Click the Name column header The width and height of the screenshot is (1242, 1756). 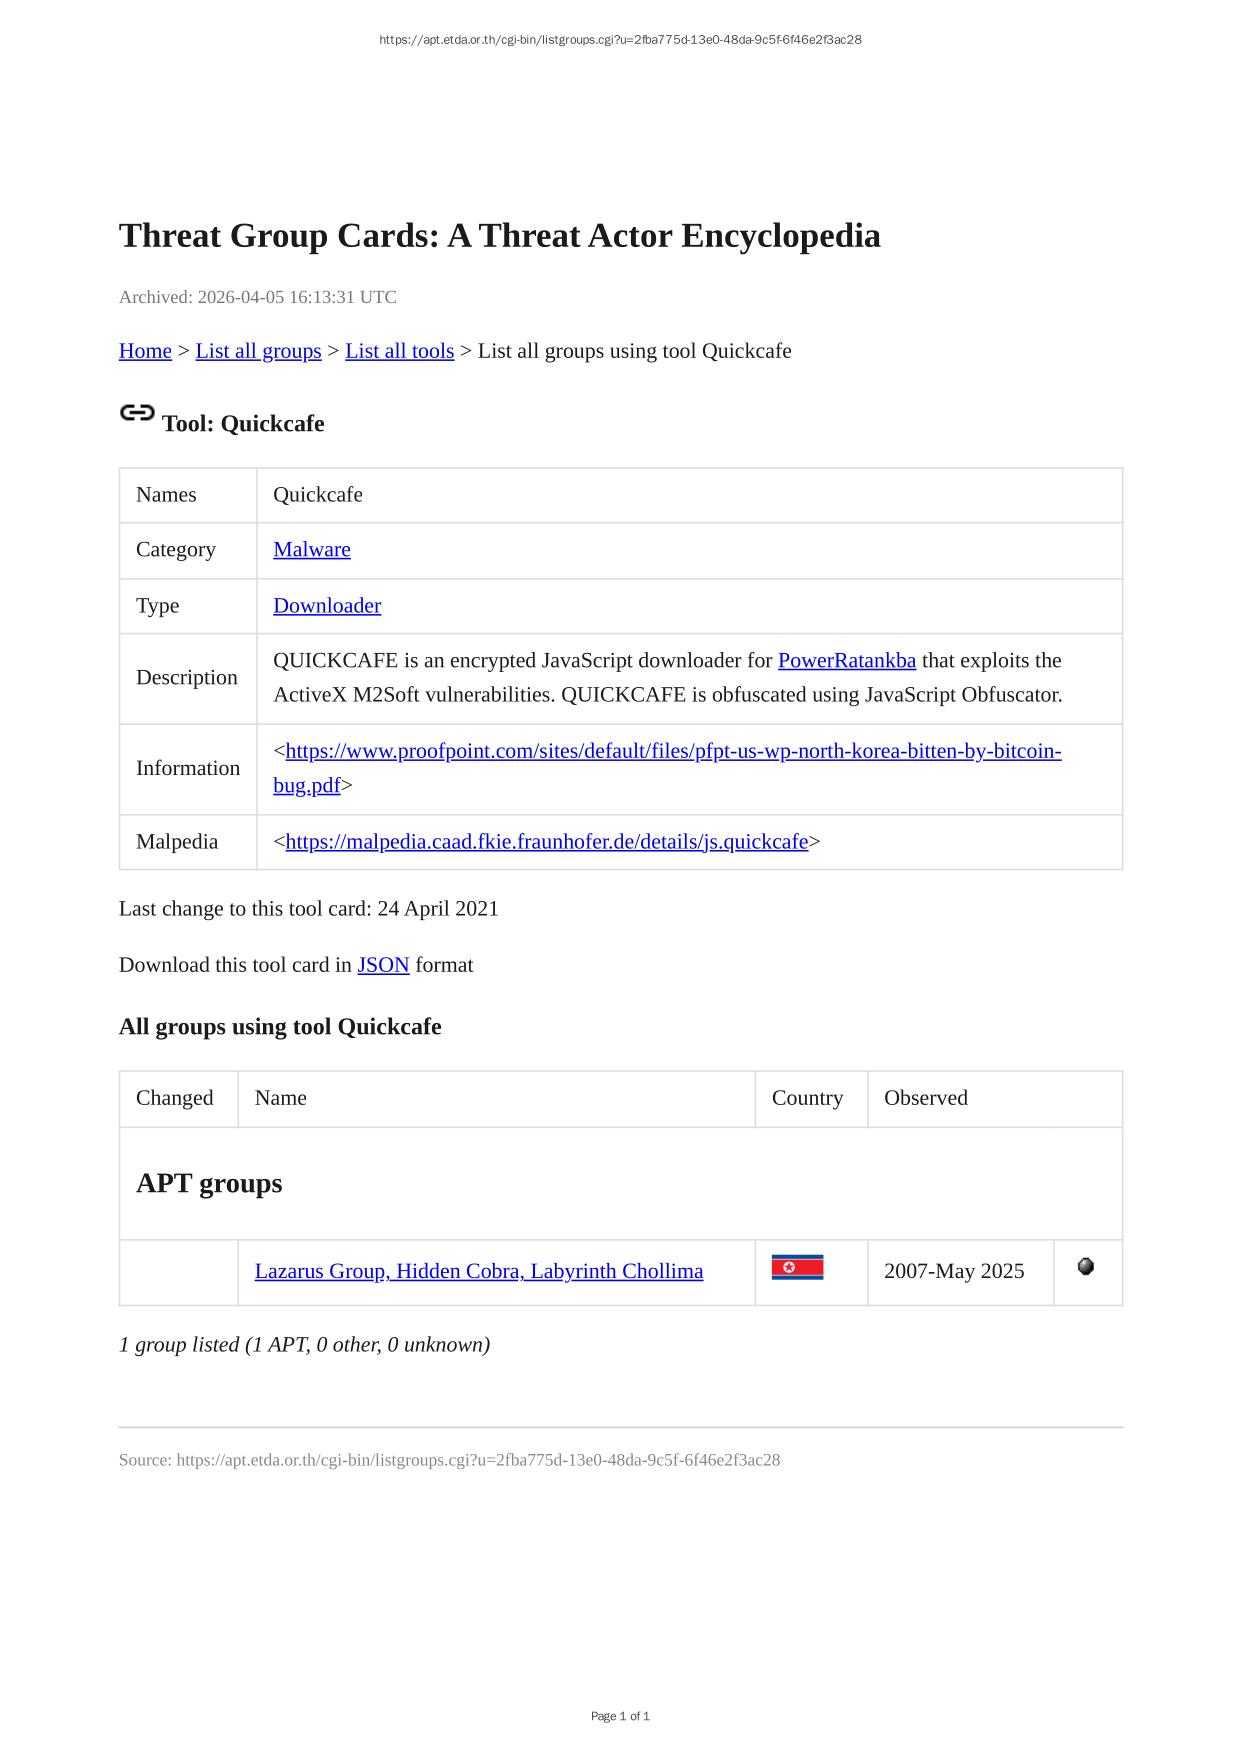pos(281,1098)
